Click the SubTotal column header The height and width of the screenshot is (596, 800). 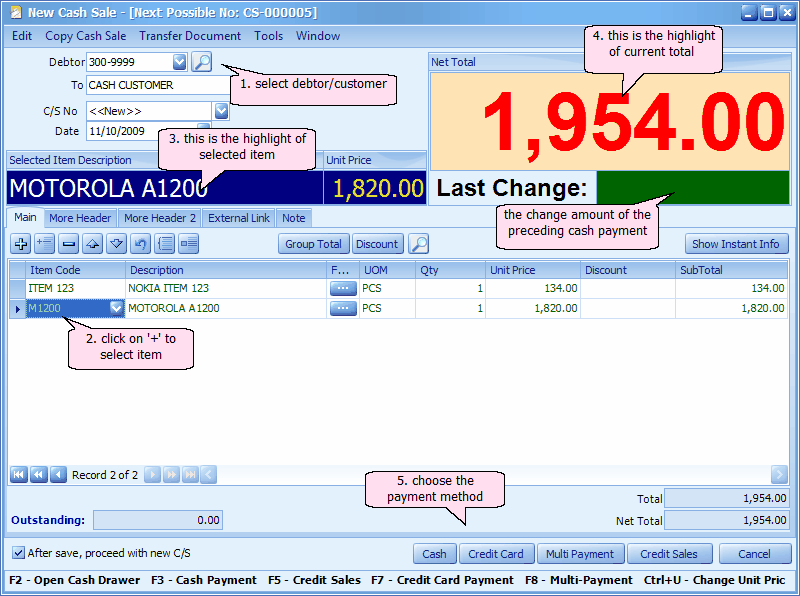click(x=731, y=270)
